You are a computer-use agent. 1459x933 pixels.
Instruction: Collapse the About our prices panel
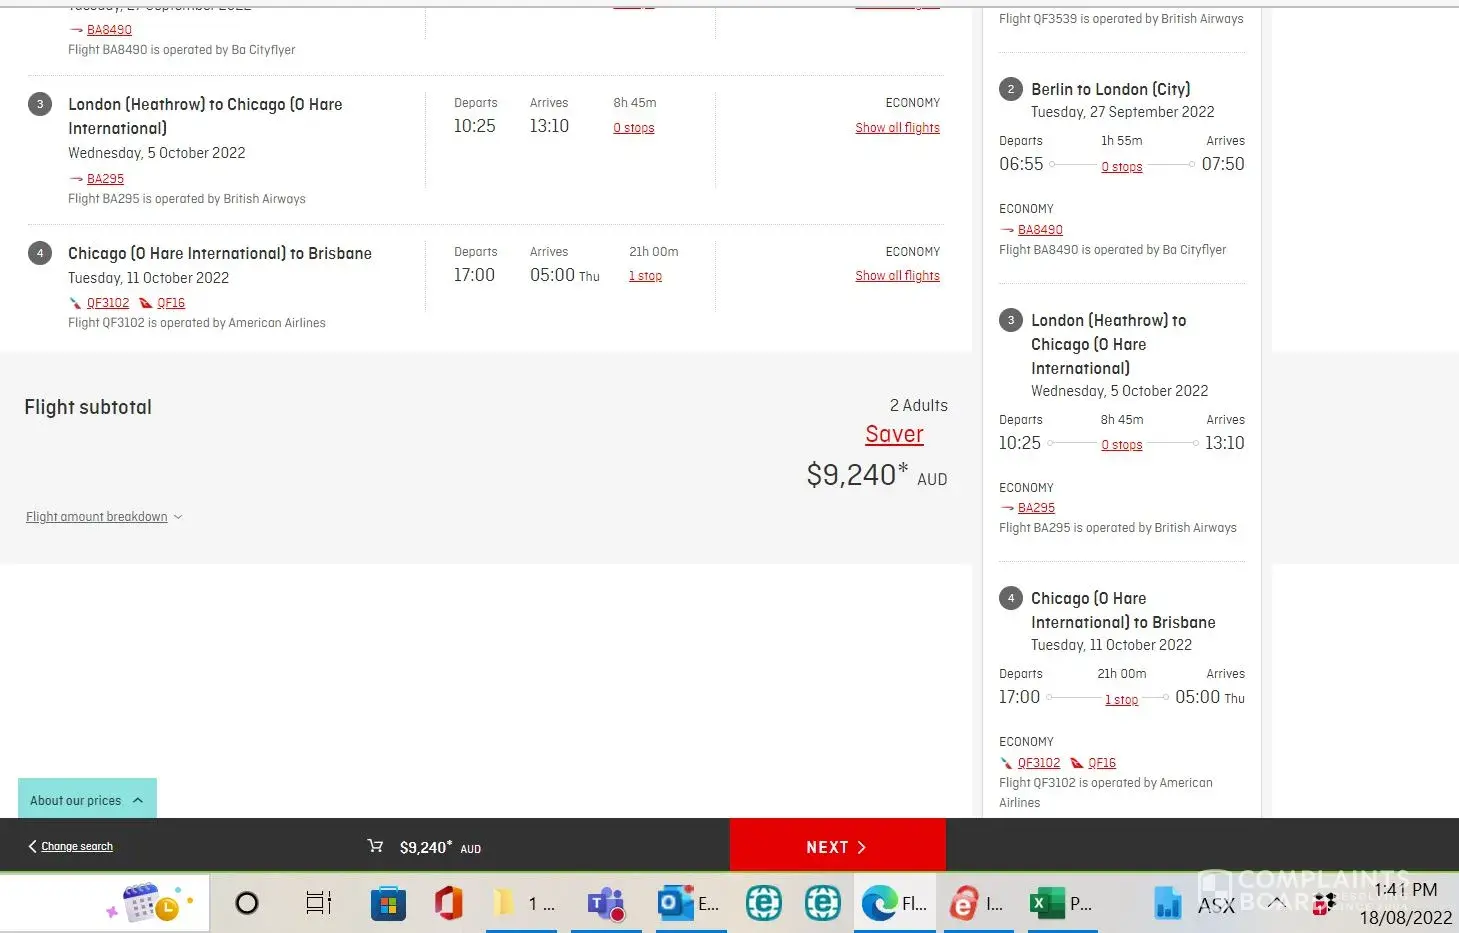(x=87, y=800)
